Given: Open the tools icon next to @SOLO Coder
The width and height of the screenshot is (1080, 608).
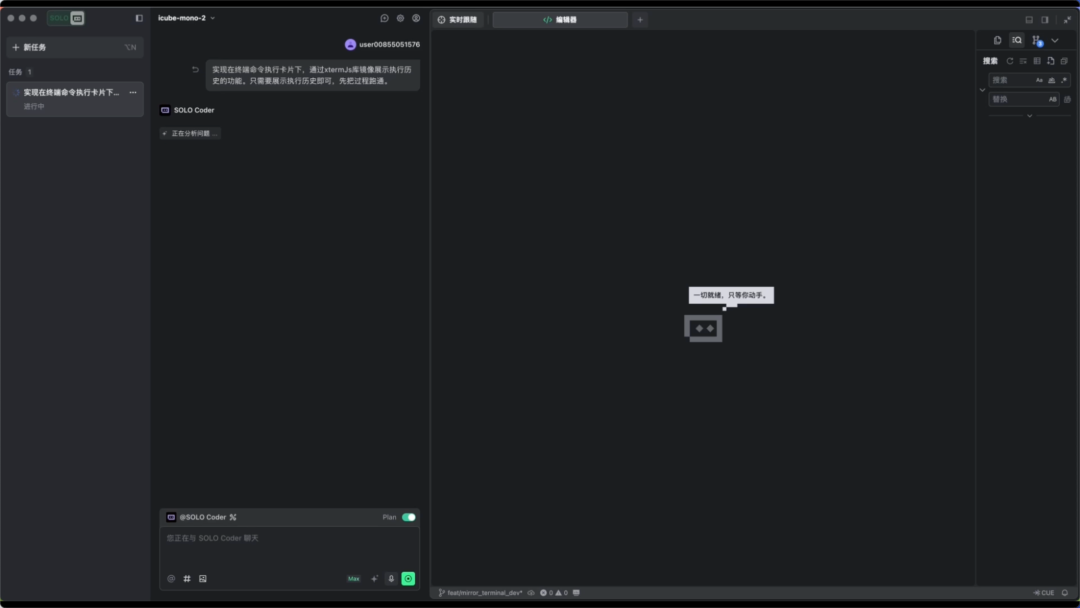Looking at the screenshot, I should [x=233, y=517].
